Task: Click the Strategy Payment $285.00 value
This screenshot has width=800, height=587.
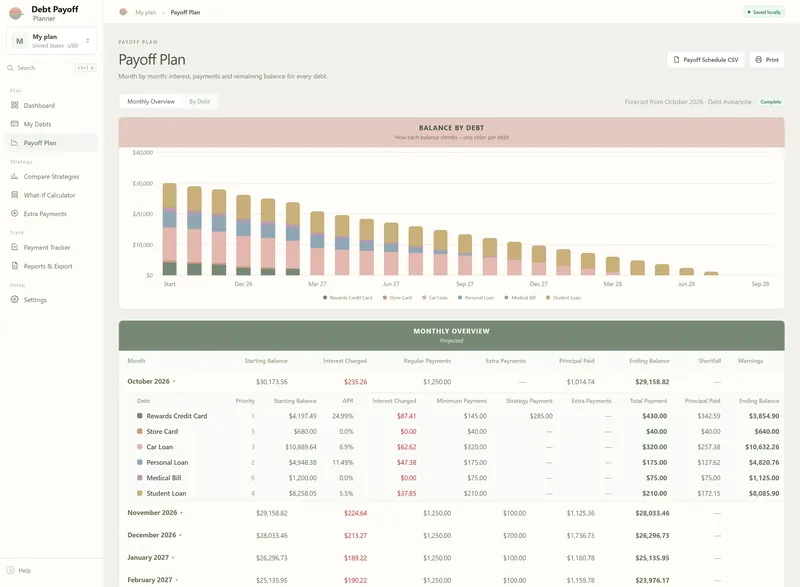Action: pos(541,416)
